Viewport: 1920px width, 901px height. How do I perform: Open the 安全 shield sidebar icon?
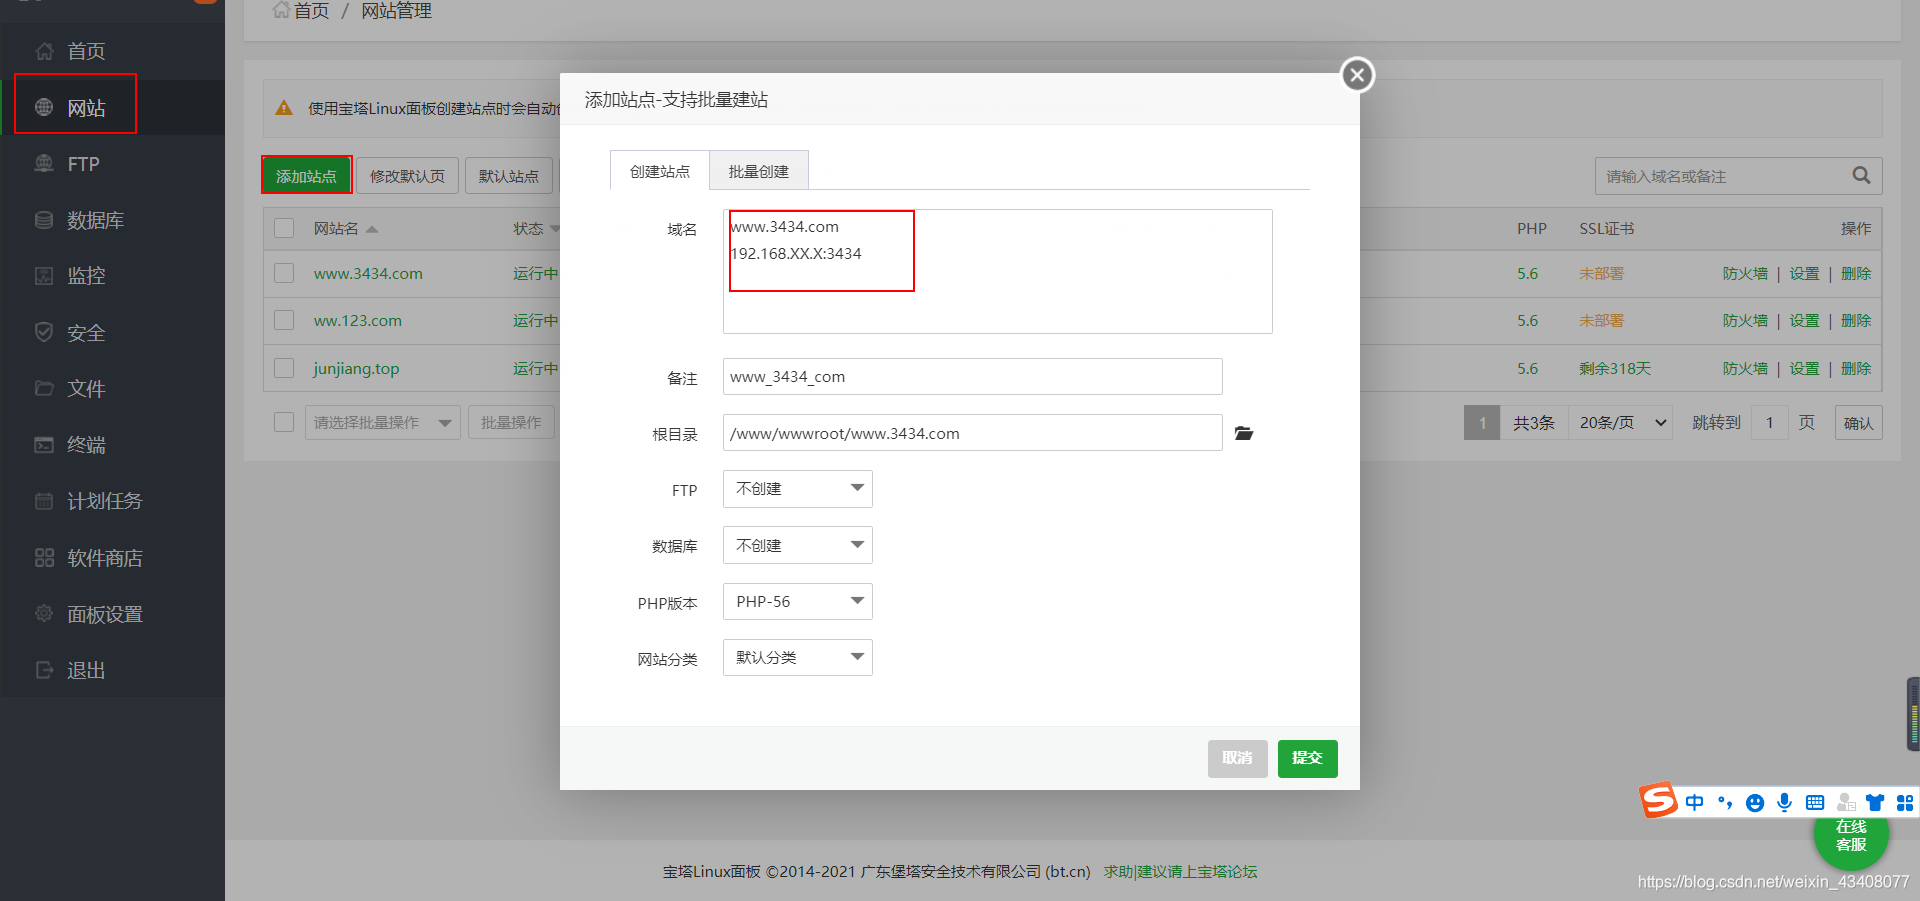(x=44, y=332)
